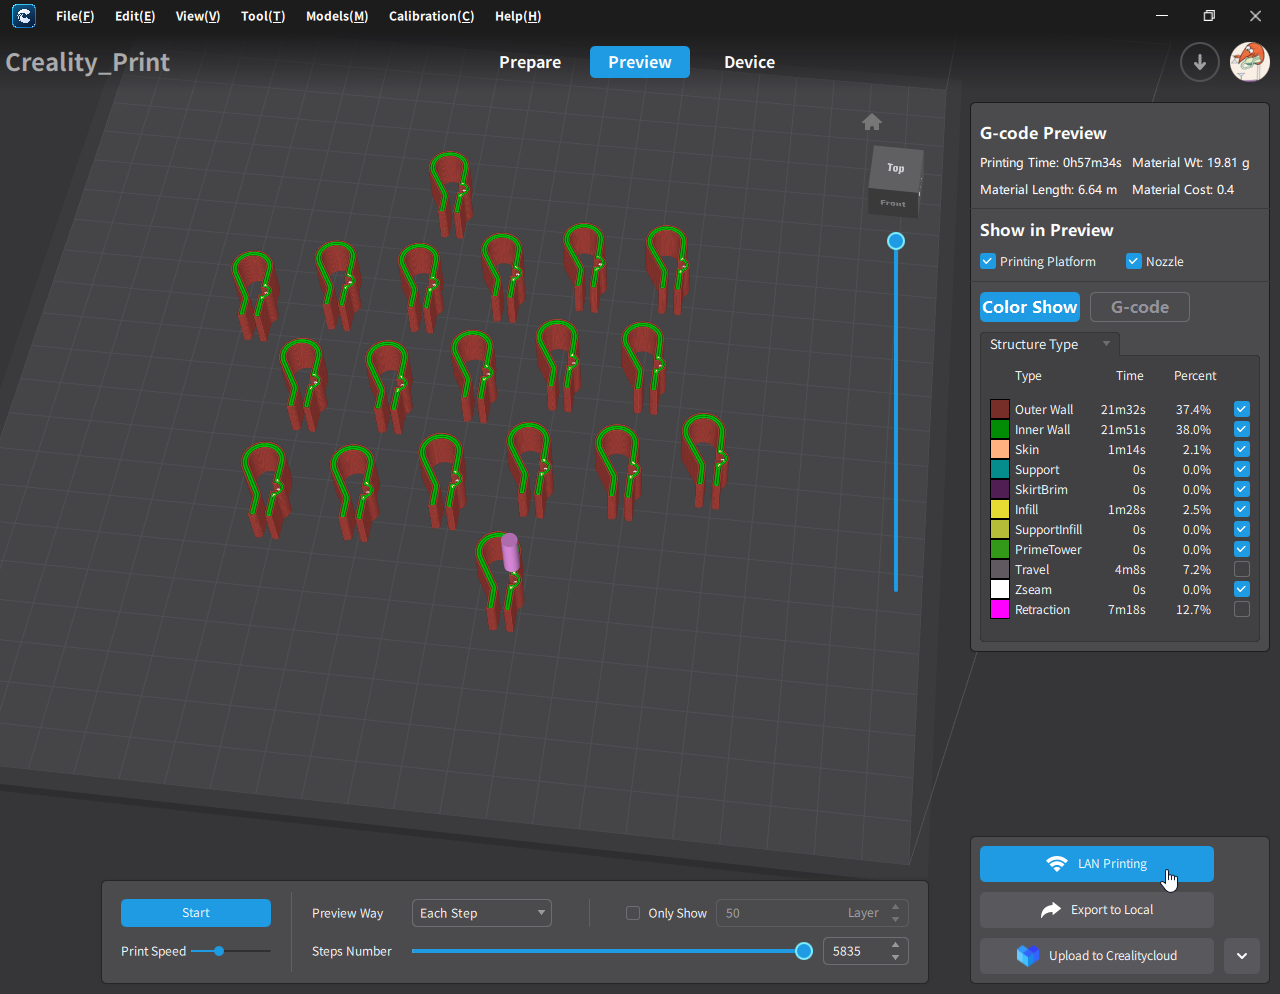Open the user avatar profile icon
Screen dimensions: 1280x994
click(1249, 62)
